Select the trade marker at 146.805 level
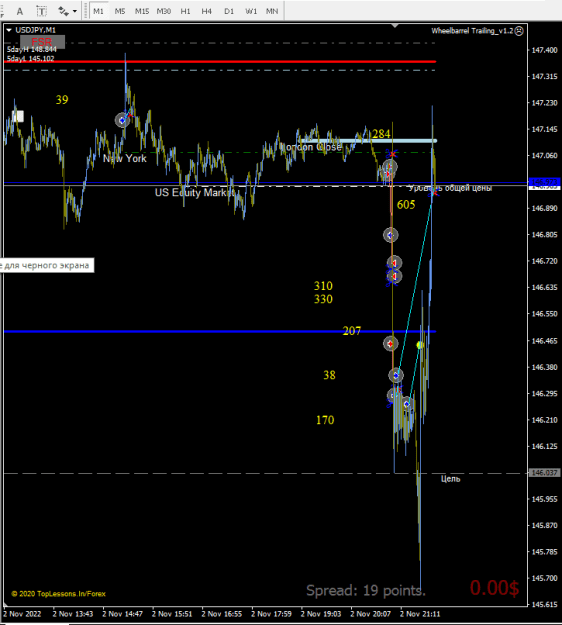The height and width of the screenshot is (625, 562). click(391, 235)
